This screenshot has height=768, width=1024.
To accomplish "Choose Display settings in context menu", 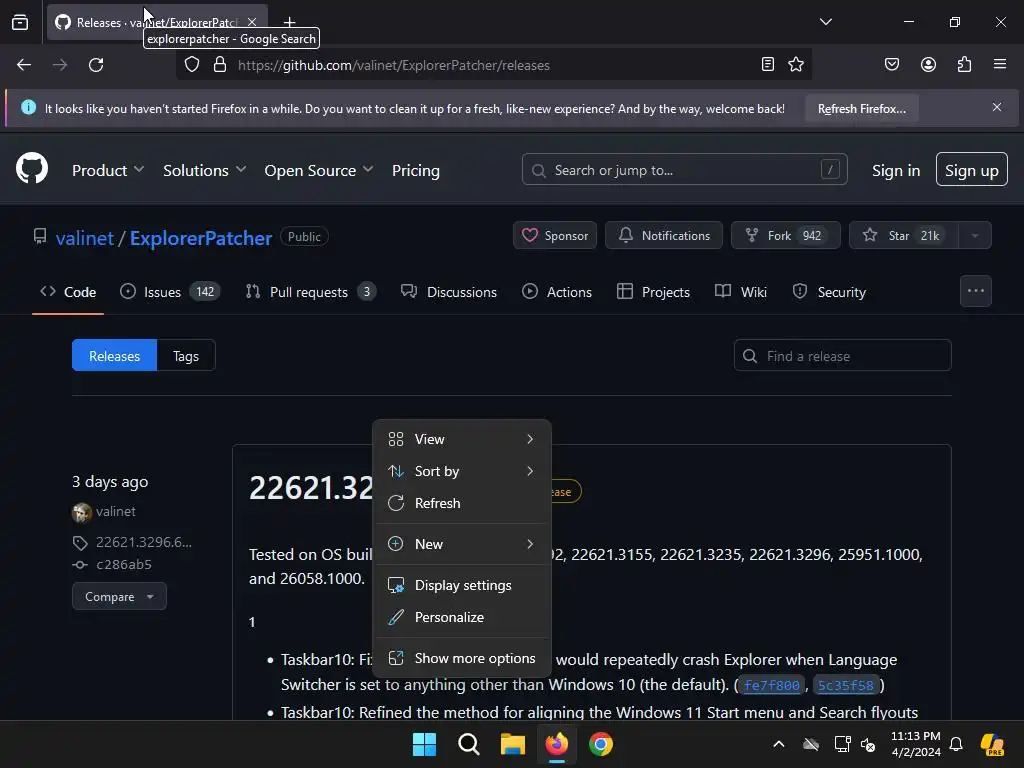I will tap(462, 585).
